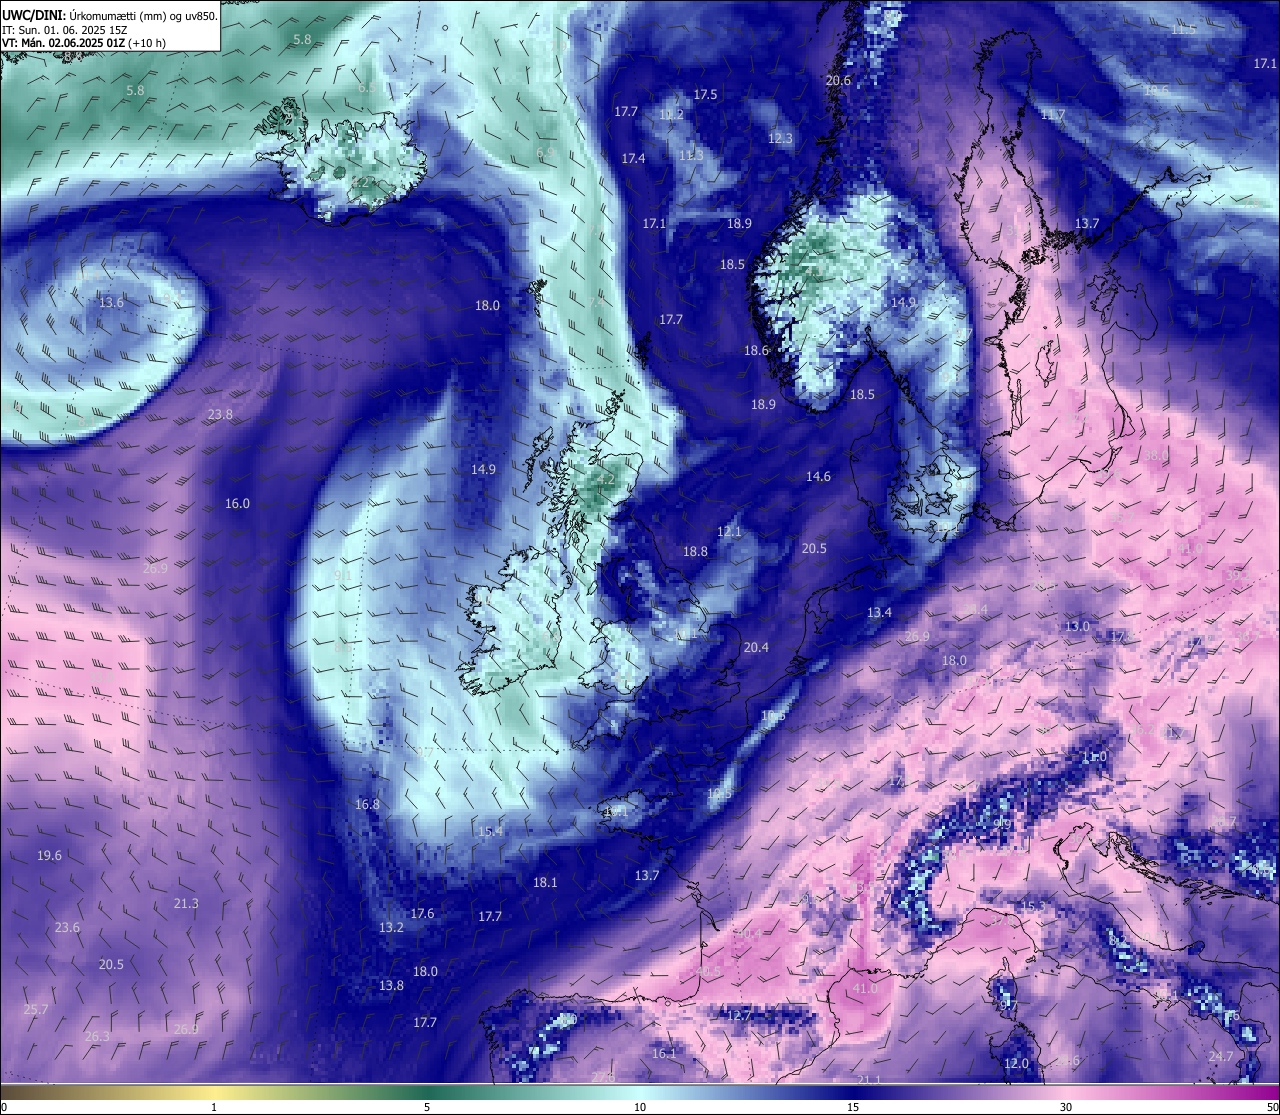Image resolution: width=1280 pixels, height=1115 pixels.
Task: Click the 13.8 value label
Action: [391, 985]
